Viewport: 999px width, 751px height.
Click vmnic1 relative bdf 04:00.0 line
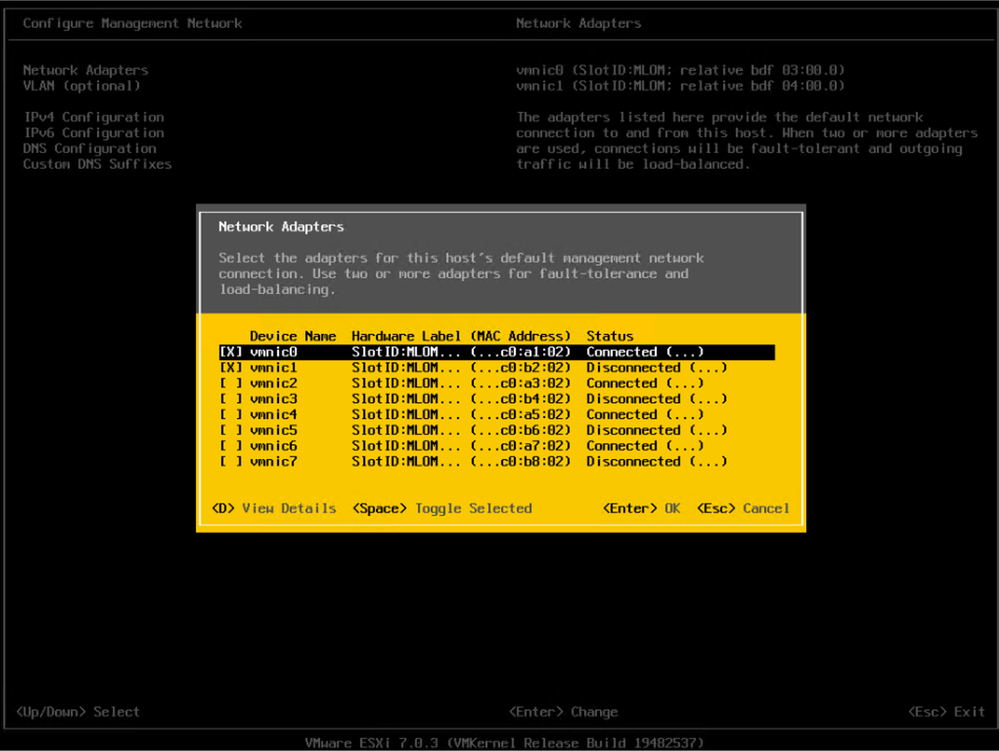[x=680, y=85]
